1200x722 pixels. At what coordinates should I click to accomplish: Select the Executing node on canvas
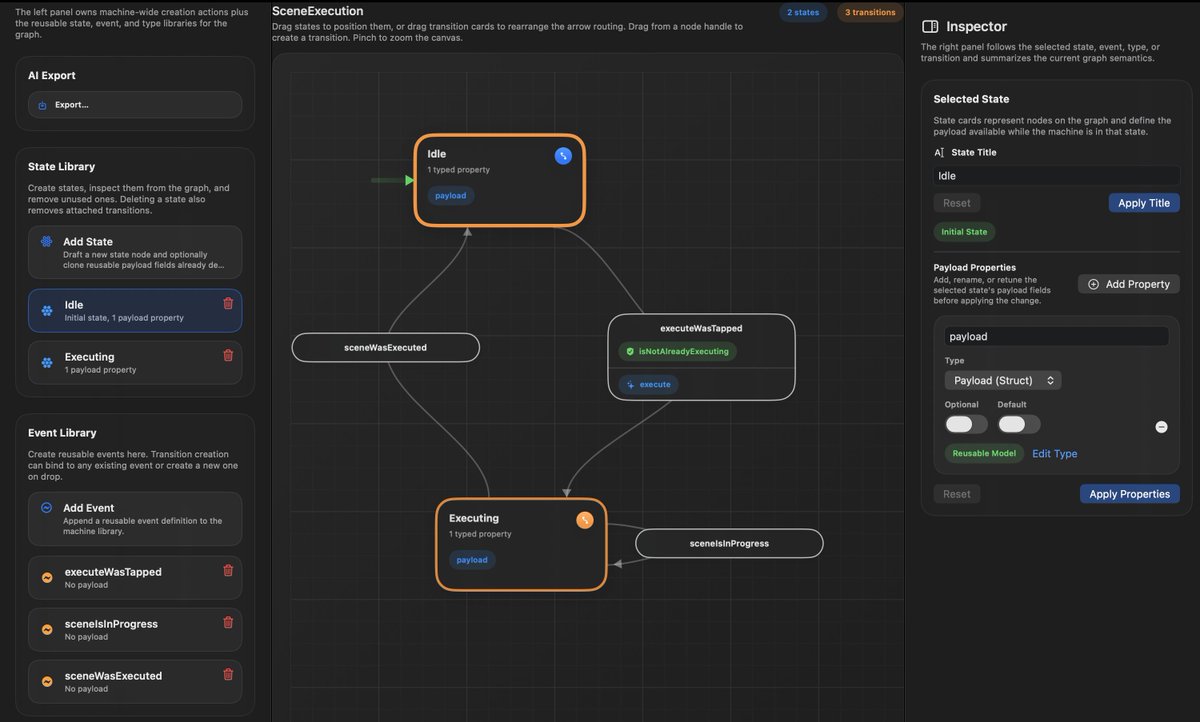(x=521, y=544)
